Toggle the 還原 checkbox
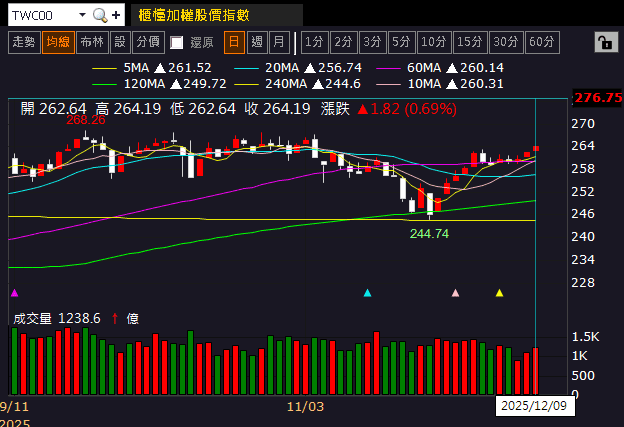Viewport: 624px width, 427px height. point(176,43)
